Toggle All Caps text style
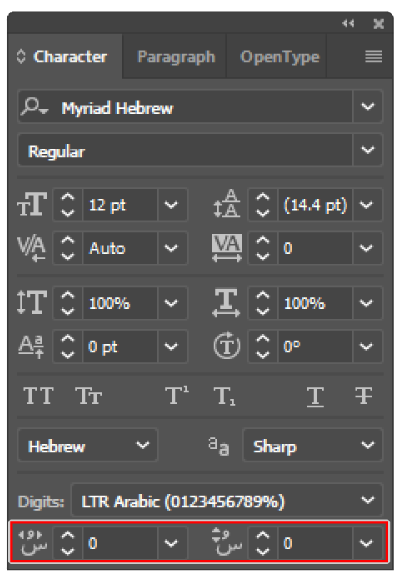 (38, 396)
